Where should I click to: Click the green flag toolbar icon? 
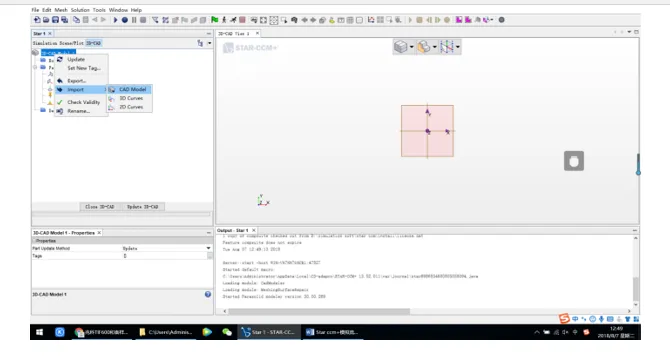coord(215,20)
